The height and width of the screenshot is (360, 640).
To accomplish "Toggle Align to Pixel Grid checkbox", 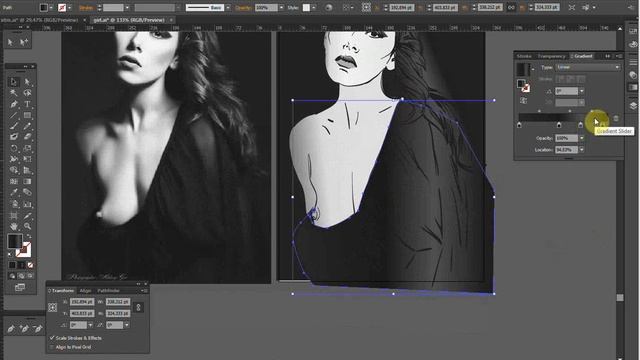I will [x=52, y=347].
